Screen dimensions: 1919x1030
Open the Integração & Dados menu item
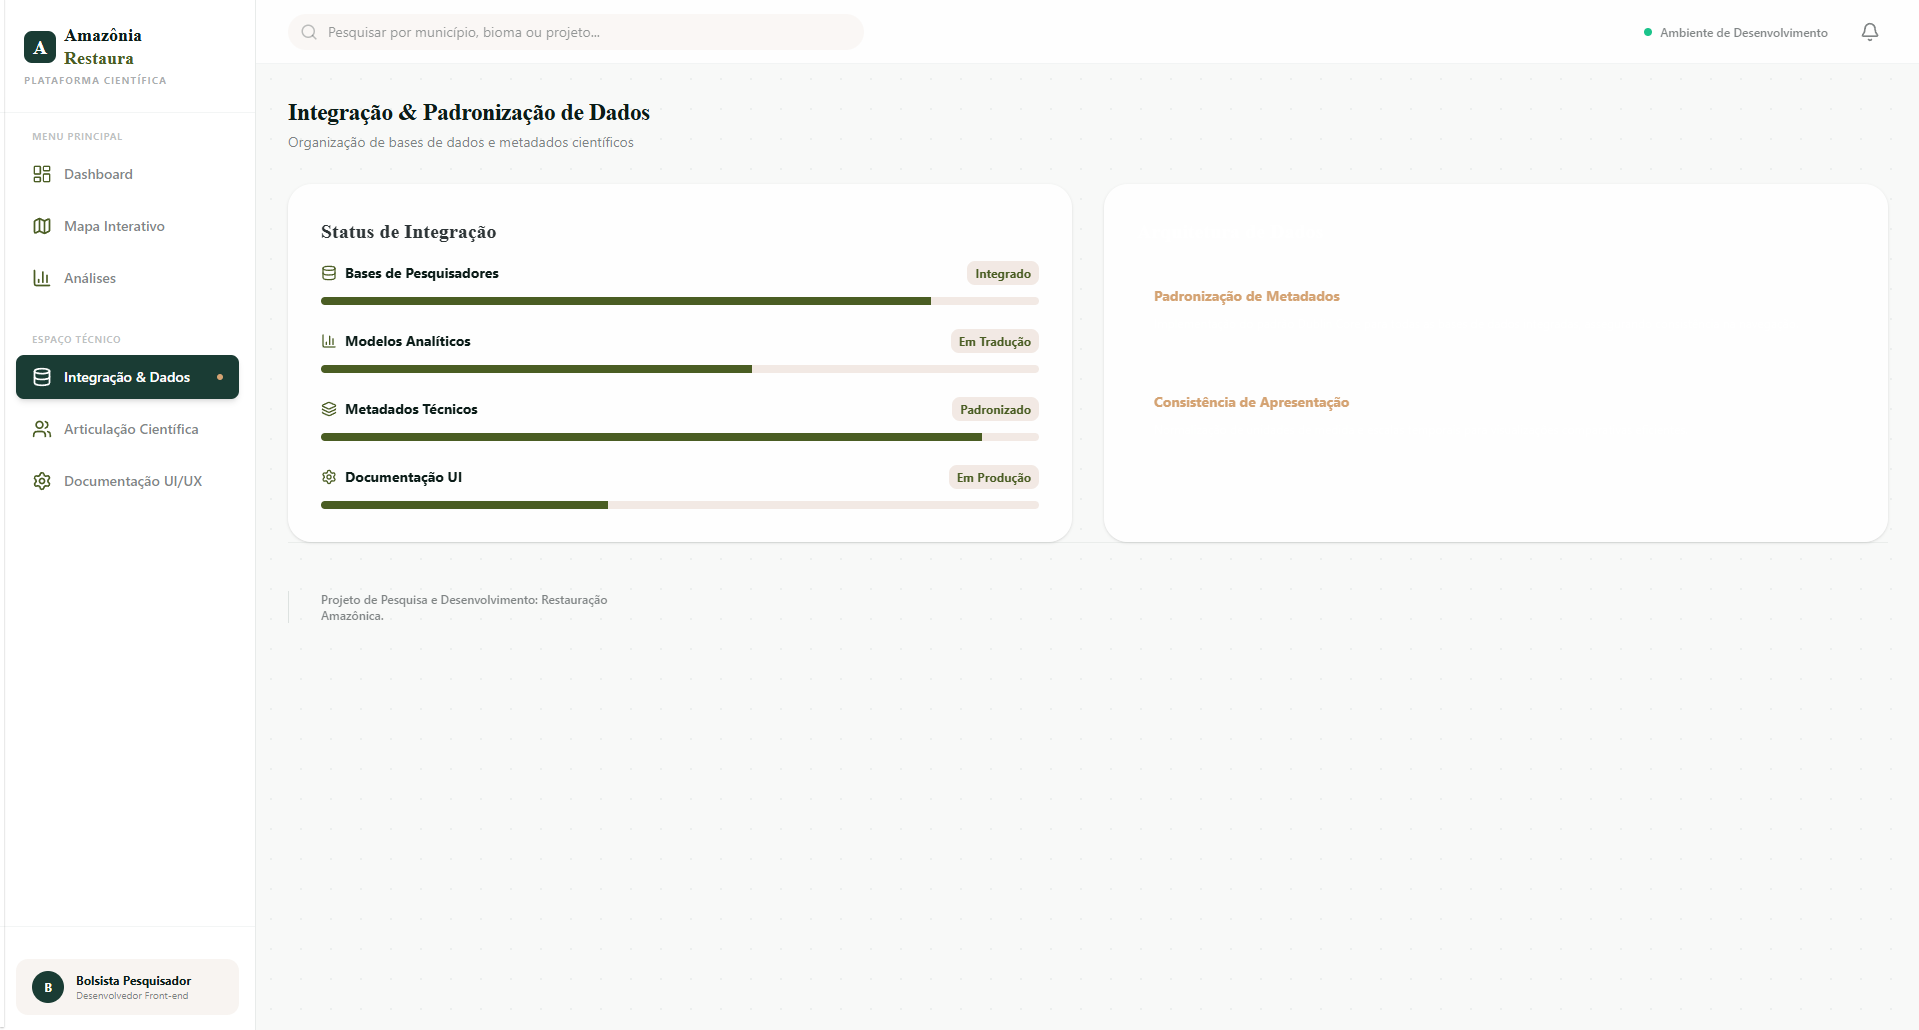(127, 377)
